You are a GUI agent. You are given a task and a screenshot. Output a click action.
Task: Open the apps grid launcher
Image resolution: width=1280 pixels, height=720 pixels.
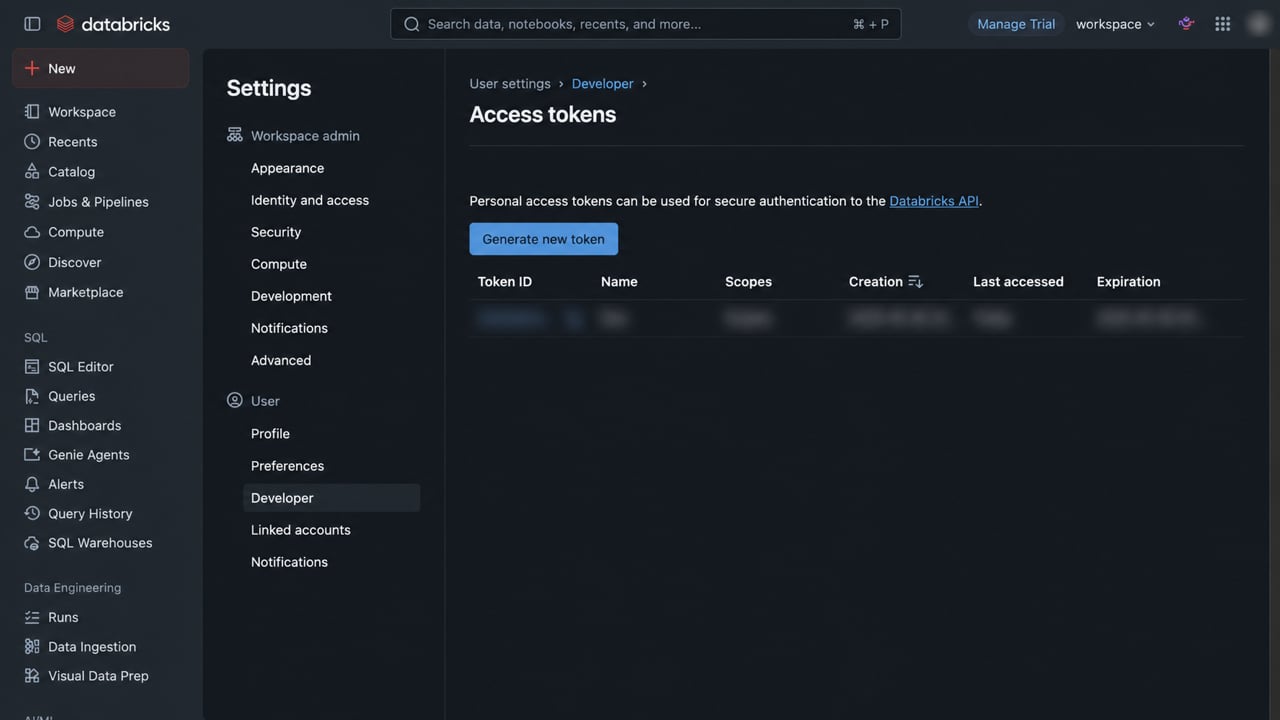point(1222,24)
